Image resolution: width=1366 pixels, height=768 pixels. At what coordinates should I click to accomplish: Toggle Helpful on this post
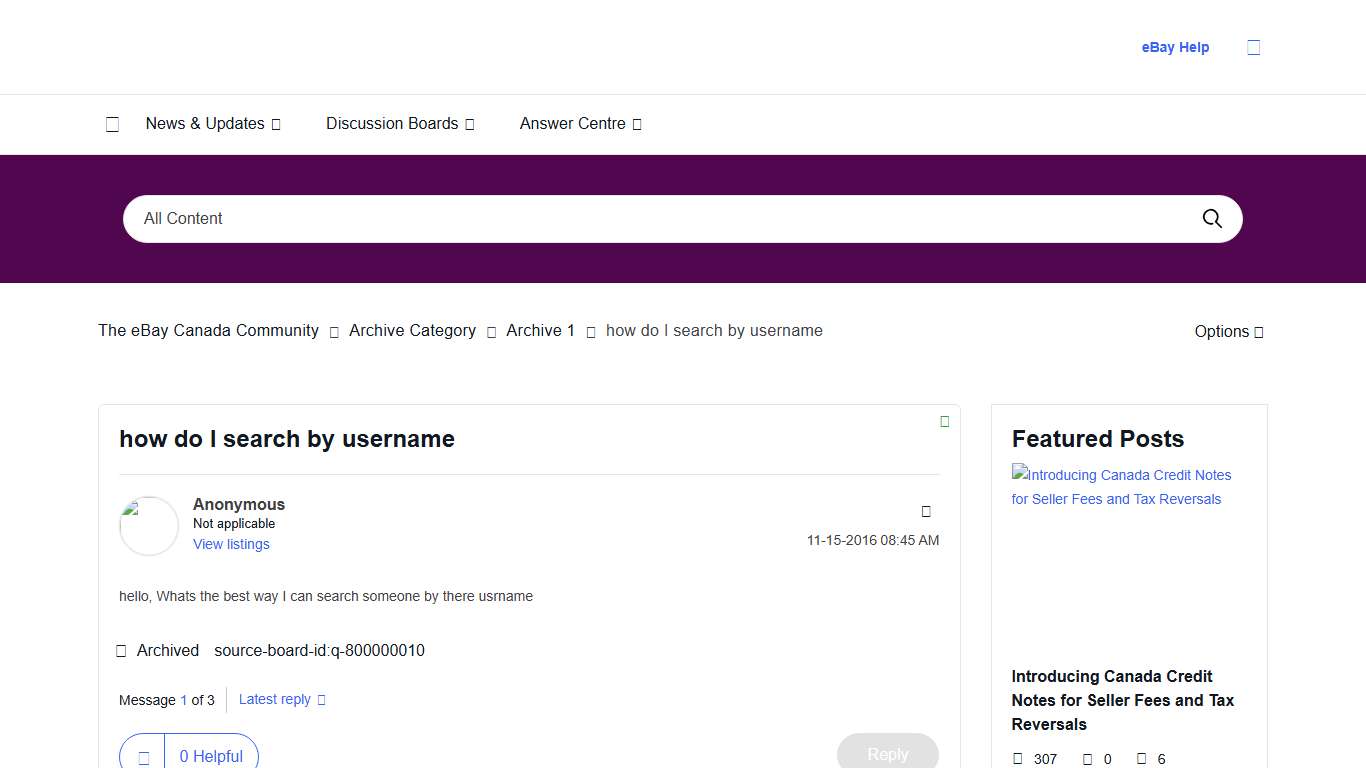[211, 756]
